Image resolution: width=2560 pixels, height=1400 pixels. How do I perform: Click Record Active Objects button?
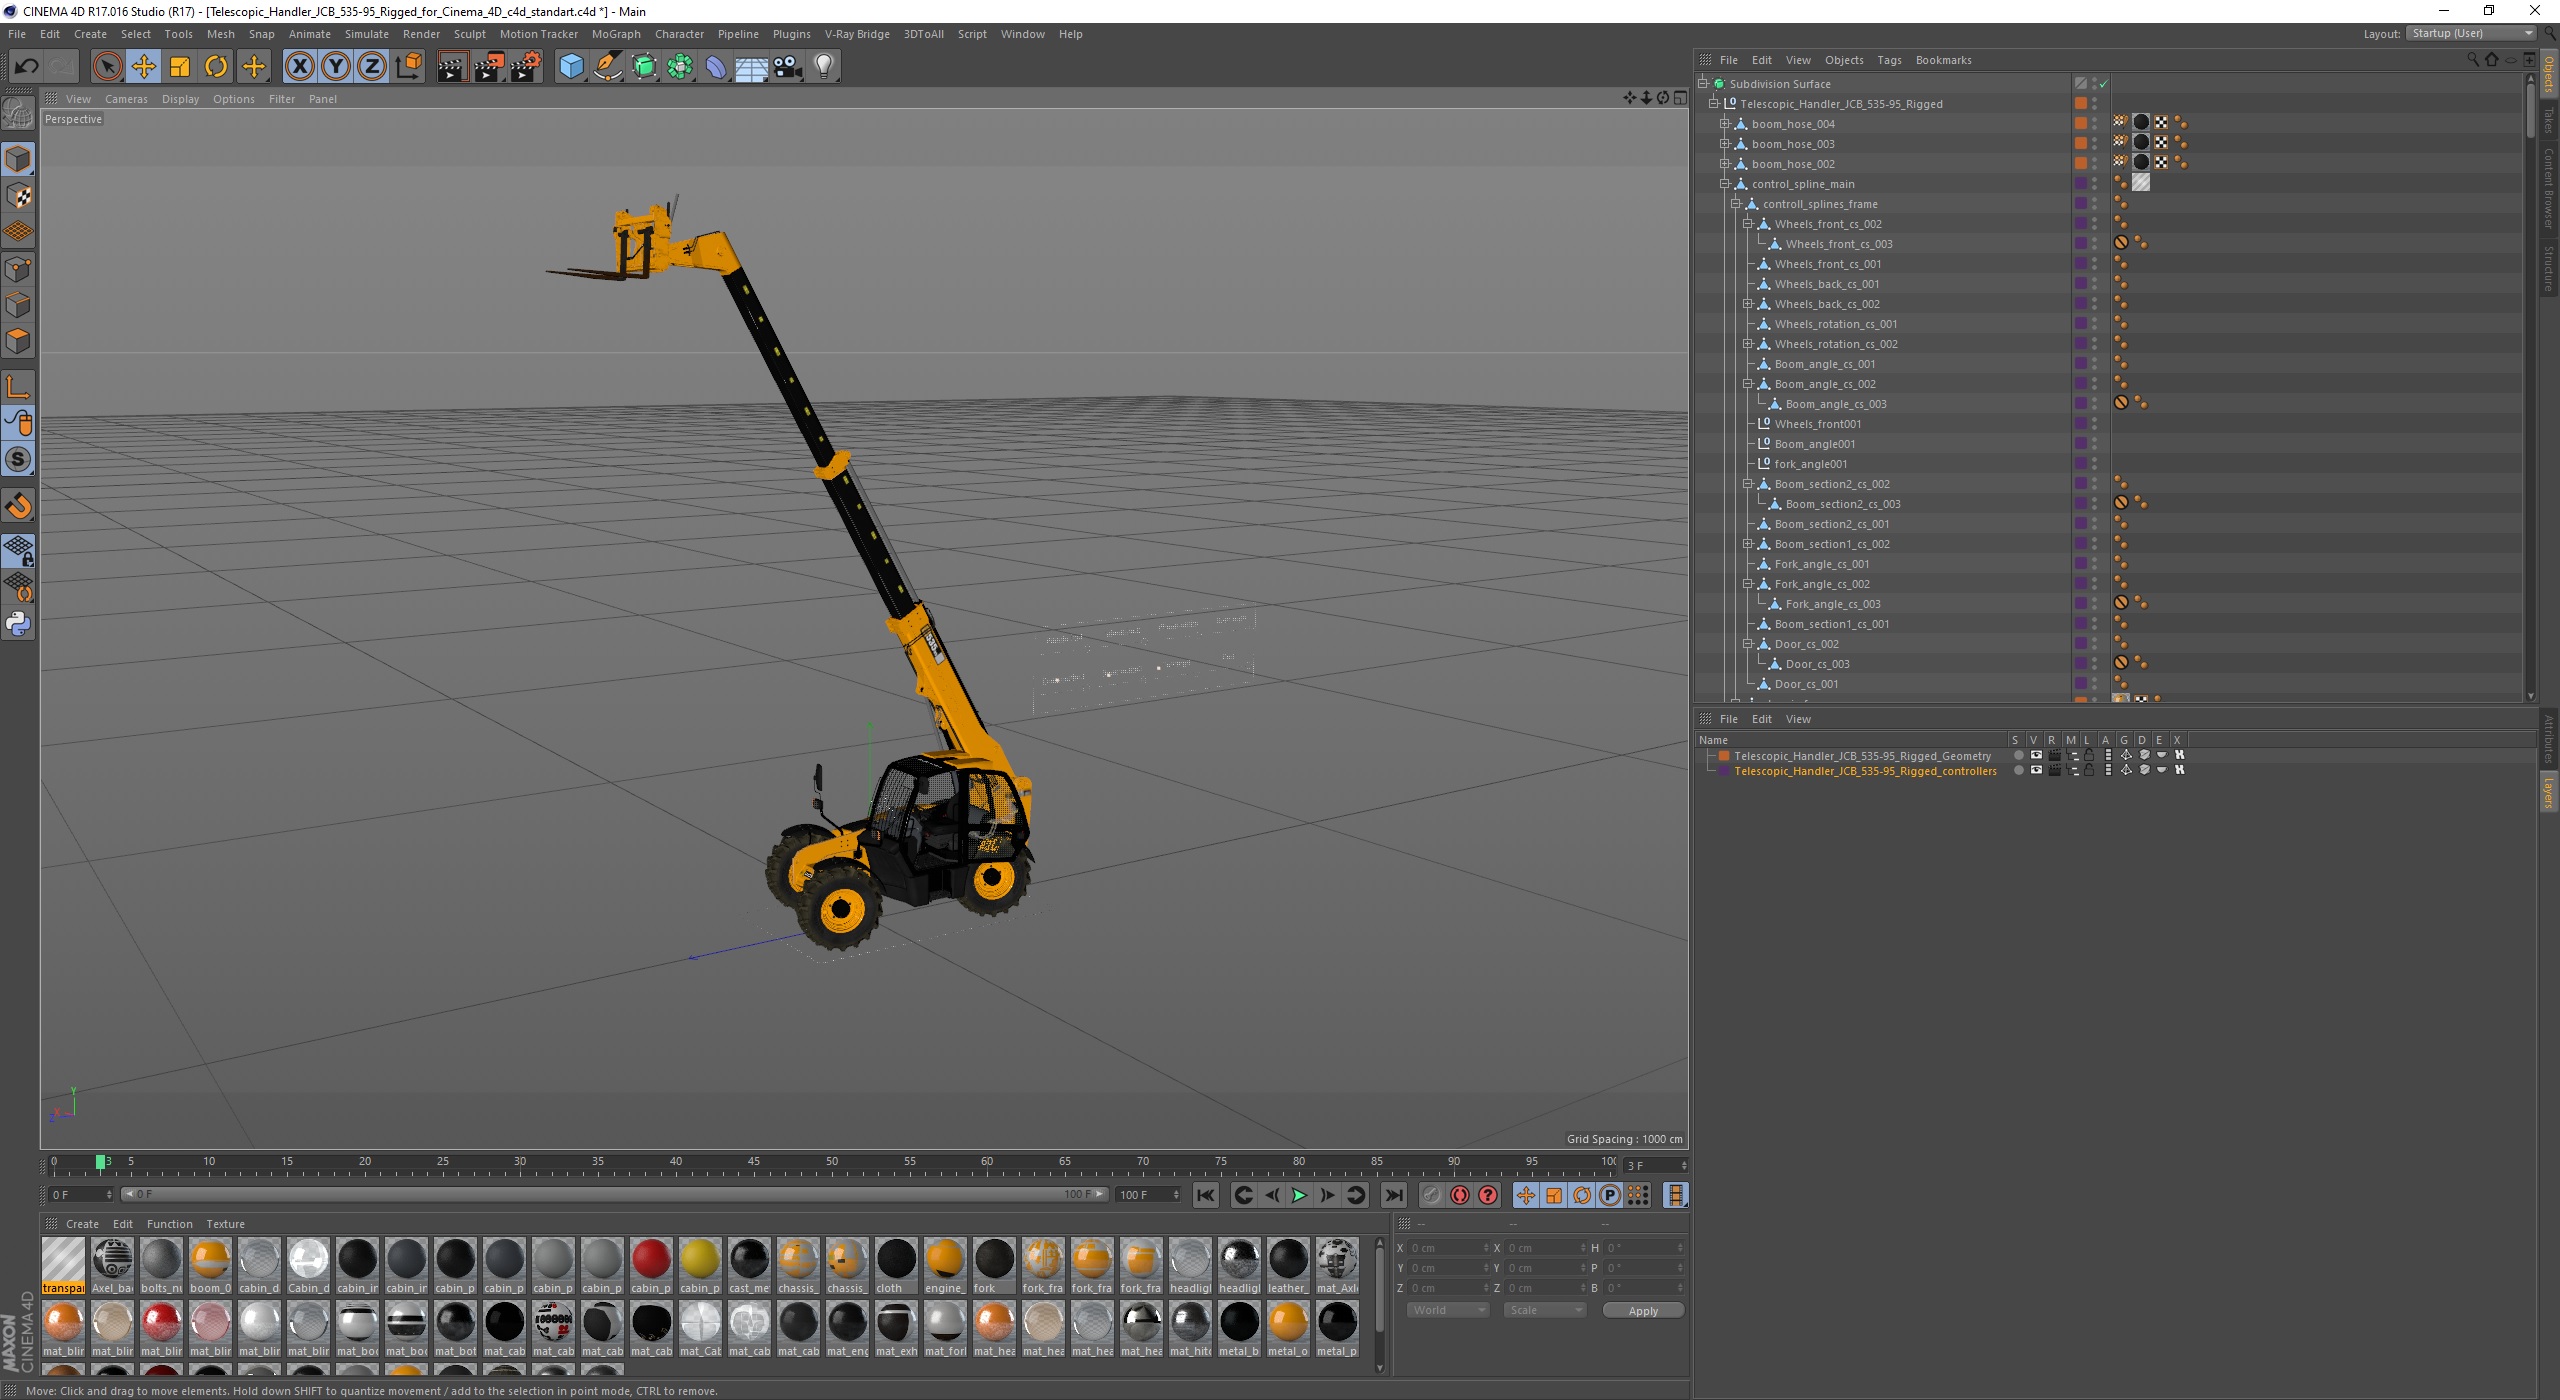click(x=1432, y=1195)
